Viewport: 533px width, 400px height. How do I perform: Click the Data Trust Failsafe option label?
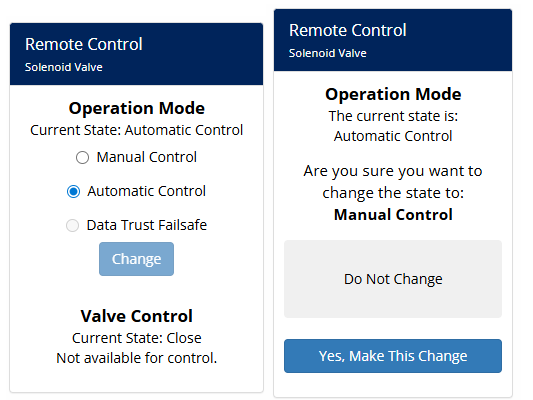coord(147,225)
